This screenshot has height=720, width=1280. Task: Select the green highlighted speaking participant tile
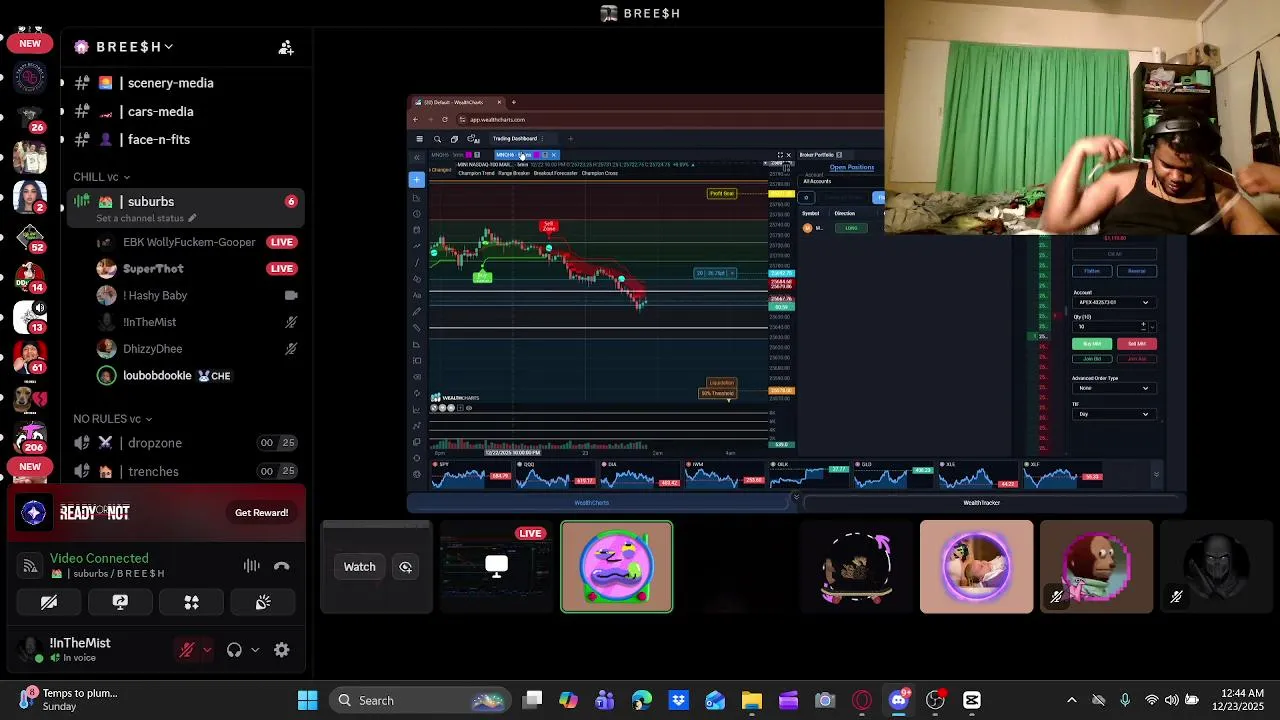coord(617,567)
